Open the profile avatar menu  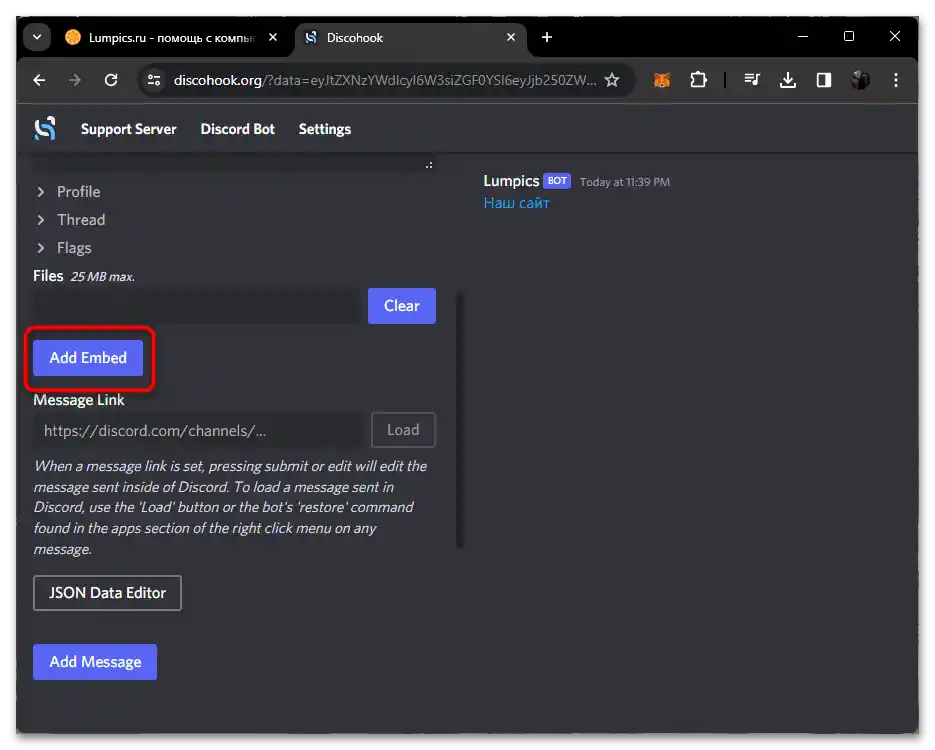pyautogui.click(x=860, y=80)
